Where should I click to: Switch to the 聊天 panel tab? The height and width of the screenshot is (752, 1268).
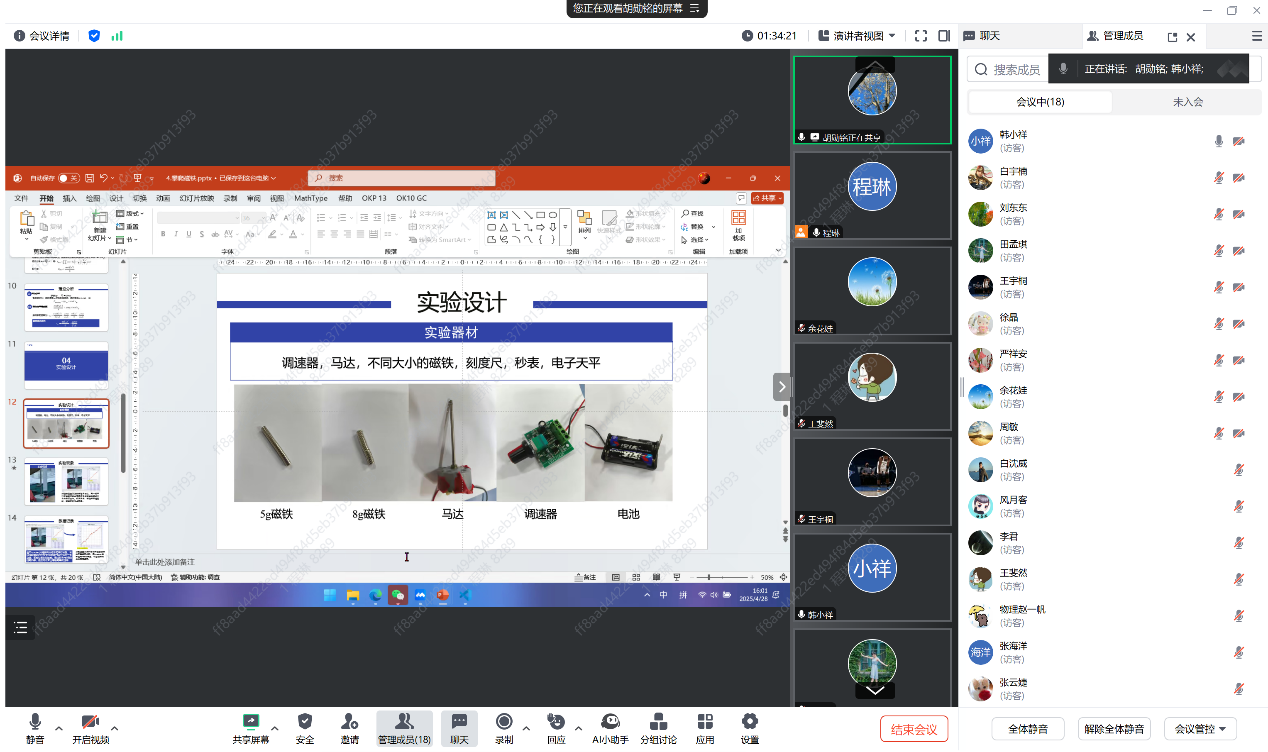[x=981, y=36]
